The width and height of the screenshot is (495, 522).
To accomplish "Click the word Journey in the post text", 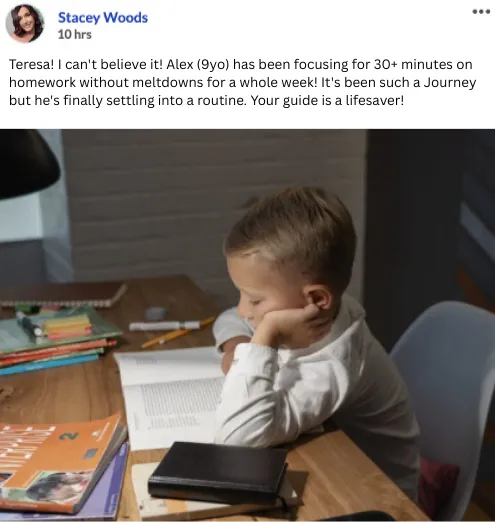I will [450, 83].
